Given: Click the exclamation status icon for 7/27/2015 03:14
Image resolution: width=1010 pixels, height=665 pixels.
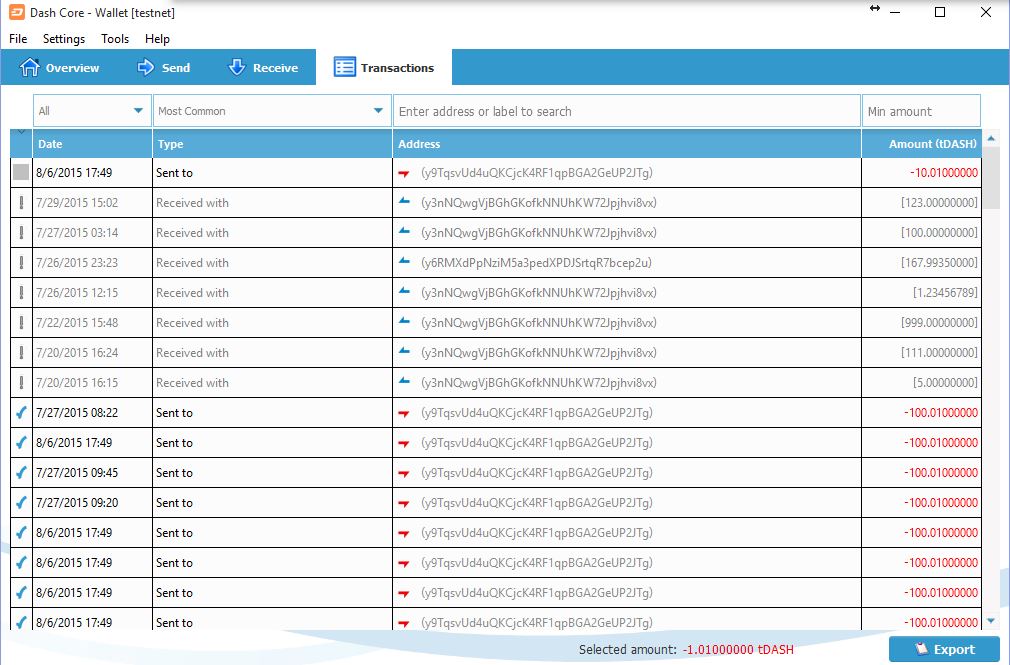Looking at the screenshot, I should [x=21, y=233].
